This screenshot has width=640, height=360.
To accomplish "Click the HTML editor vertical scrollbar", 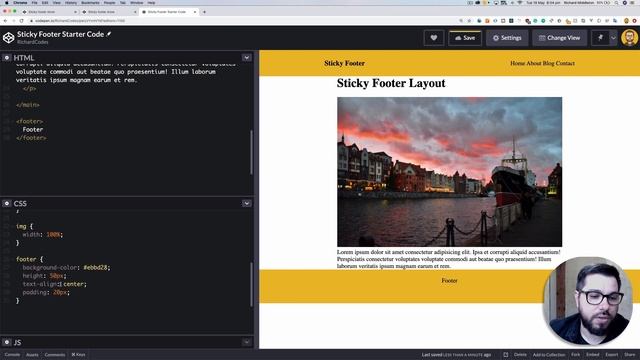I will (251, 152).
